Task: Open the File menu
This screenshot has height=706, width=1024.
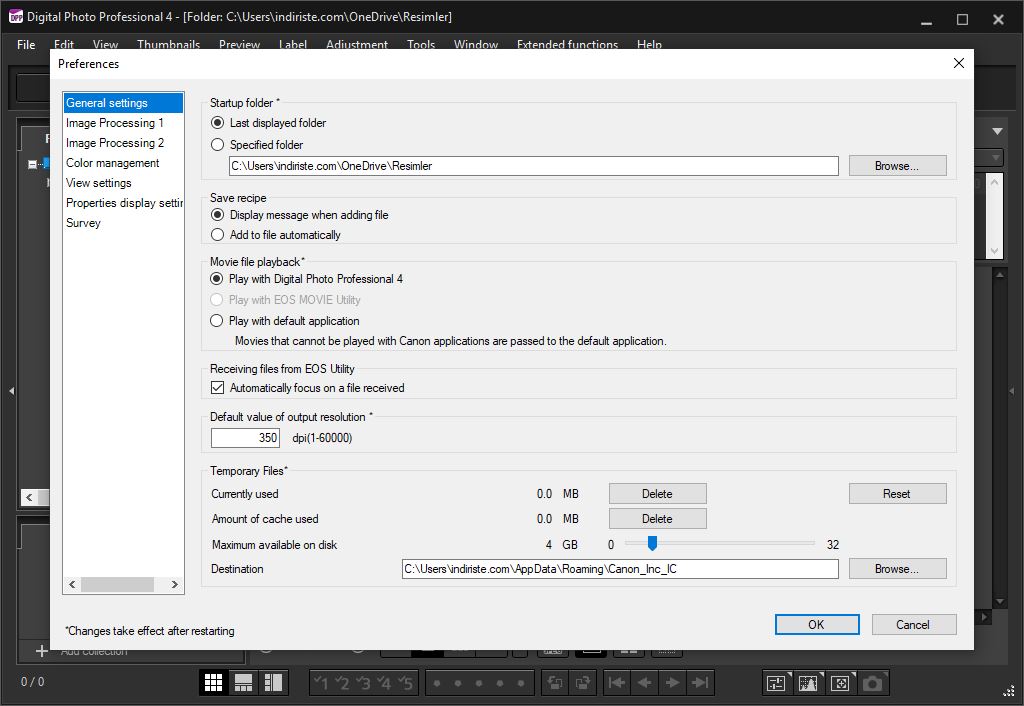Action: coord(26,44)
